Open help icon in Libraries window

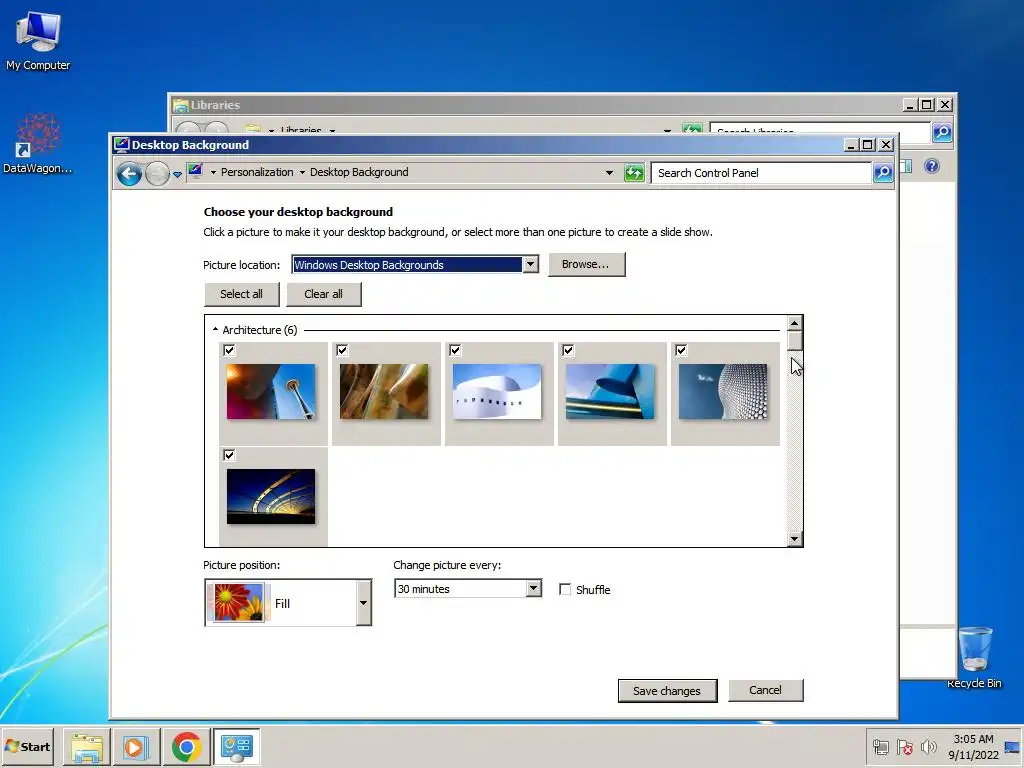tap(932, 166)
